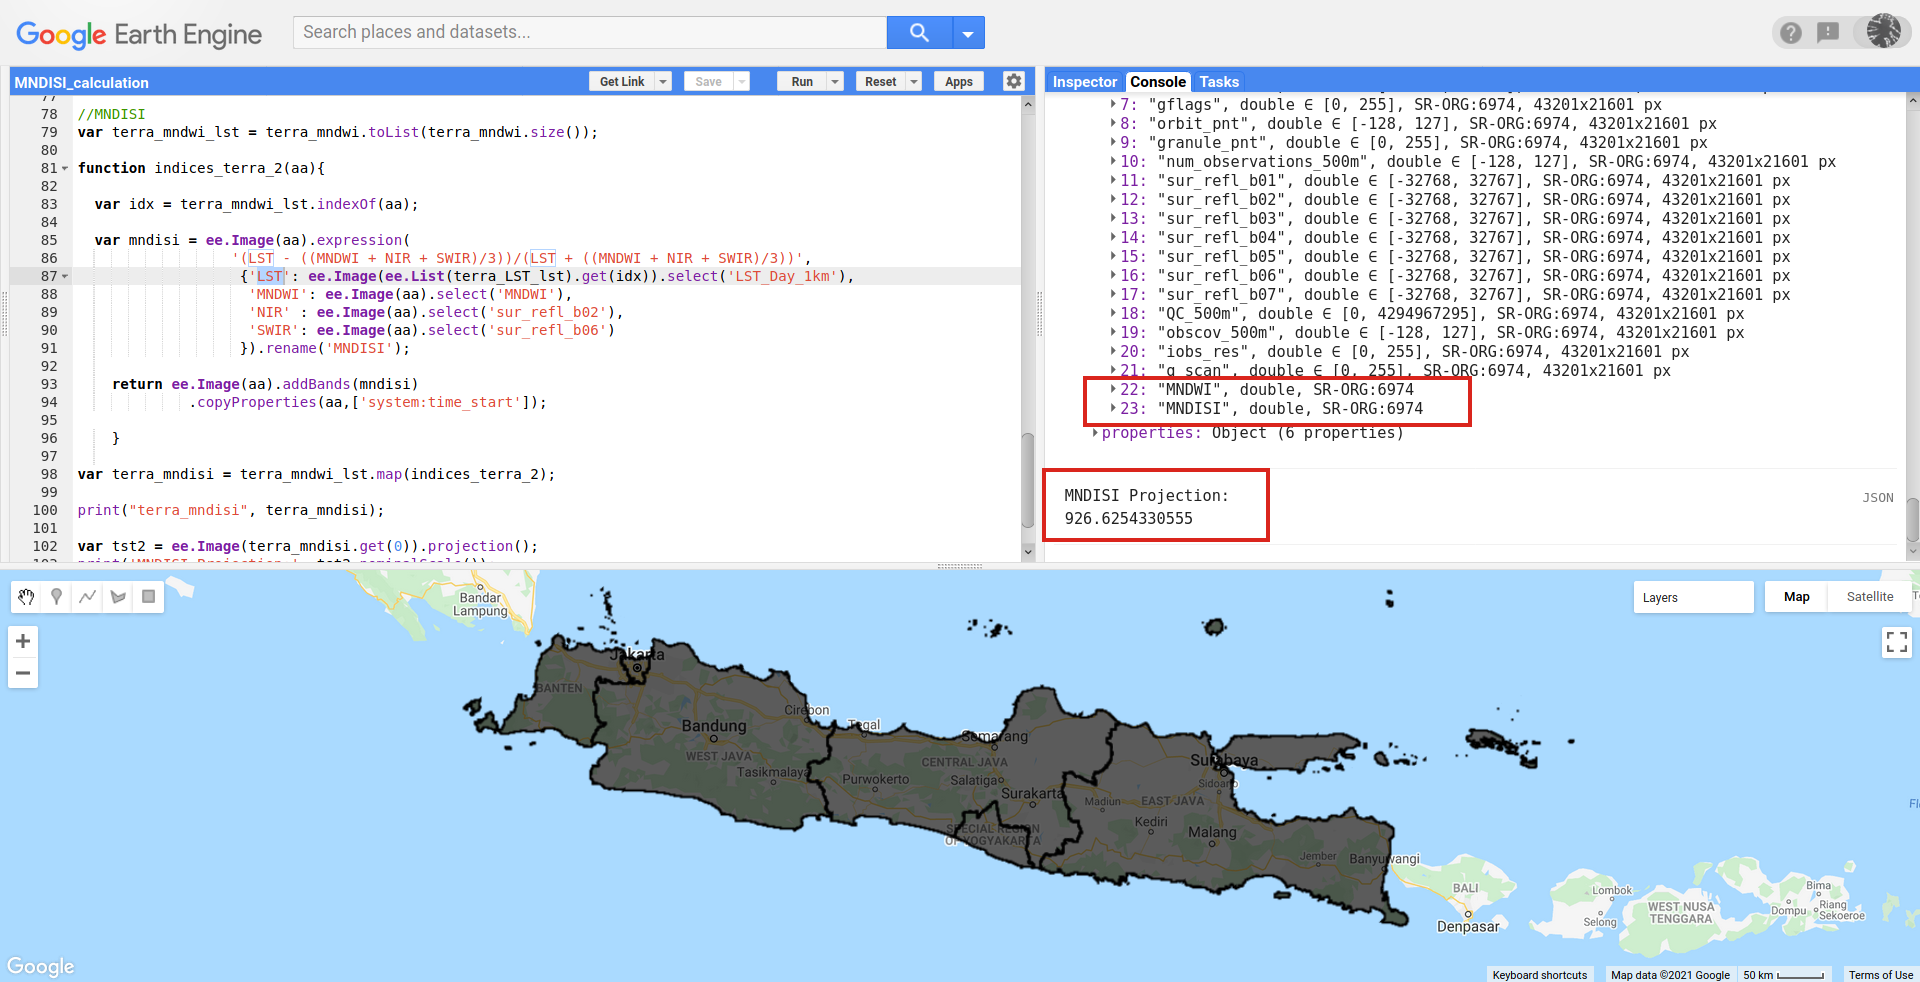The width and height of the screenshot is (1920, 982).
Task: Click the Surabaya label on the map
Action: (1224, 760)
